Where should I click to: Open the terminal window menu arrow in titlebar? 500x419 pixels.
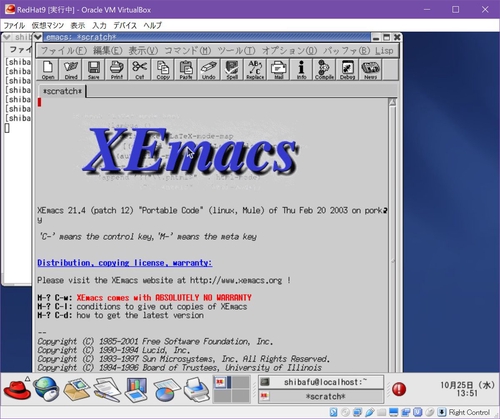[x=6, y=37]
